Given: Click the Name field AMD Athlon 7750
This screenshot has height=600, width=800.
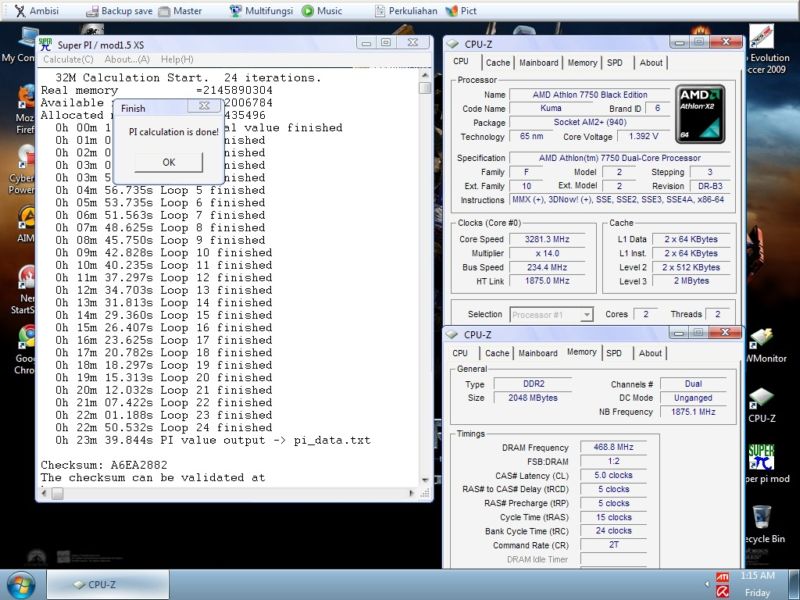Looking at the screenshot, I should [590, 94].
